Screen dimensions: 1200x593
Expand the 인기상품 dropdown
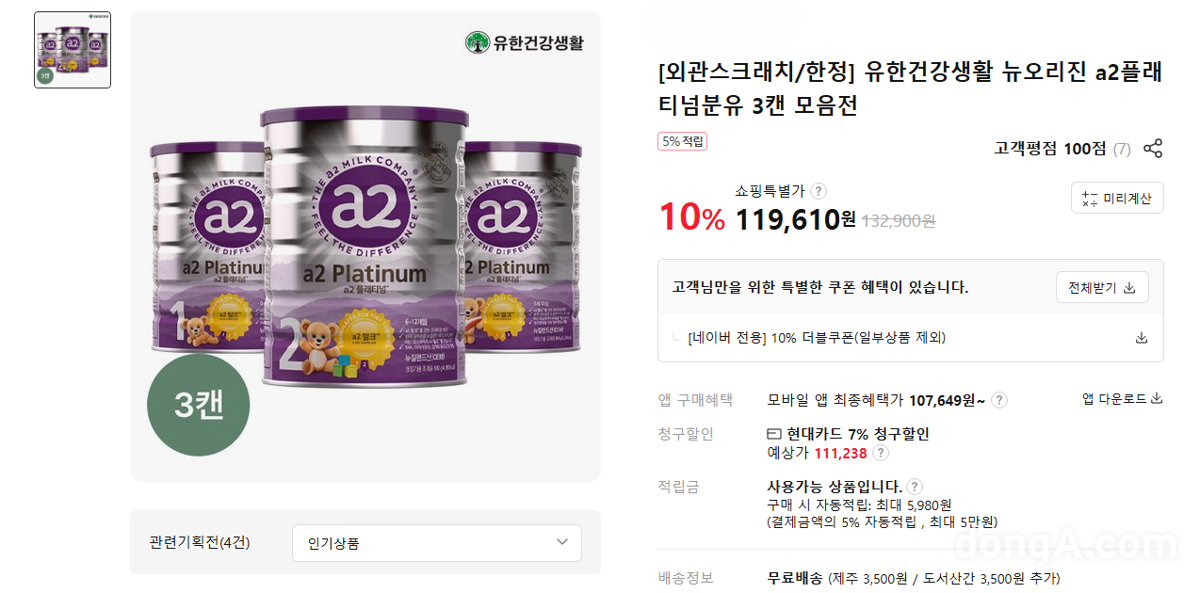[437, 543]
